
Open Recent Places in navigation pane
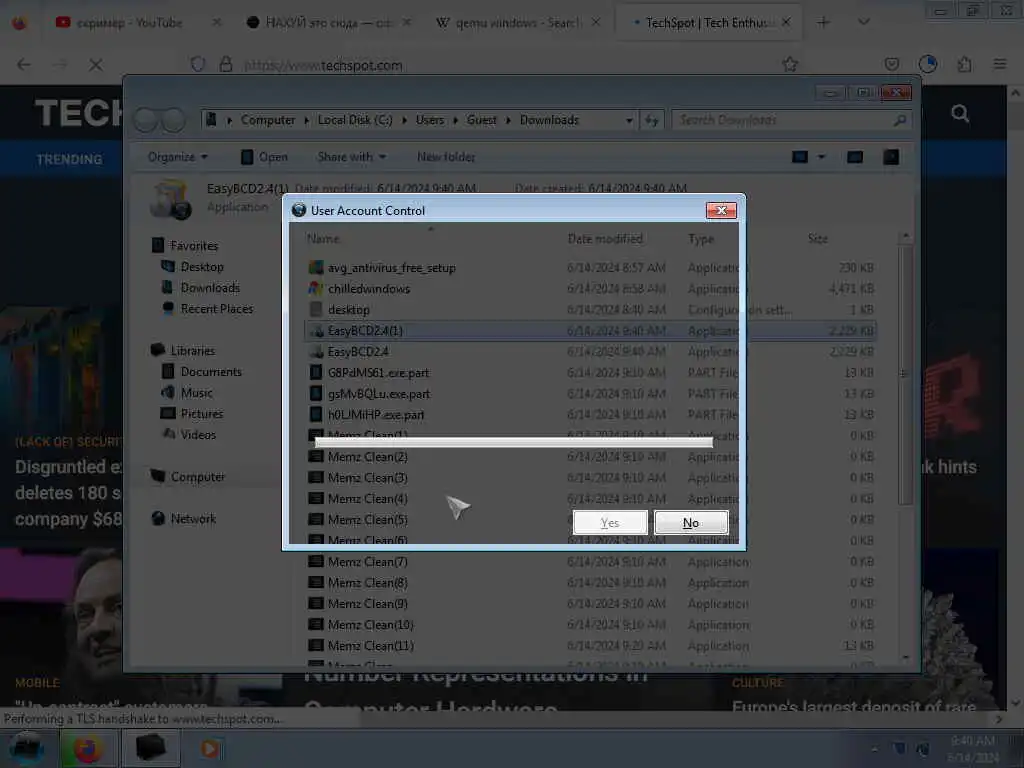(x=217, y=308)
